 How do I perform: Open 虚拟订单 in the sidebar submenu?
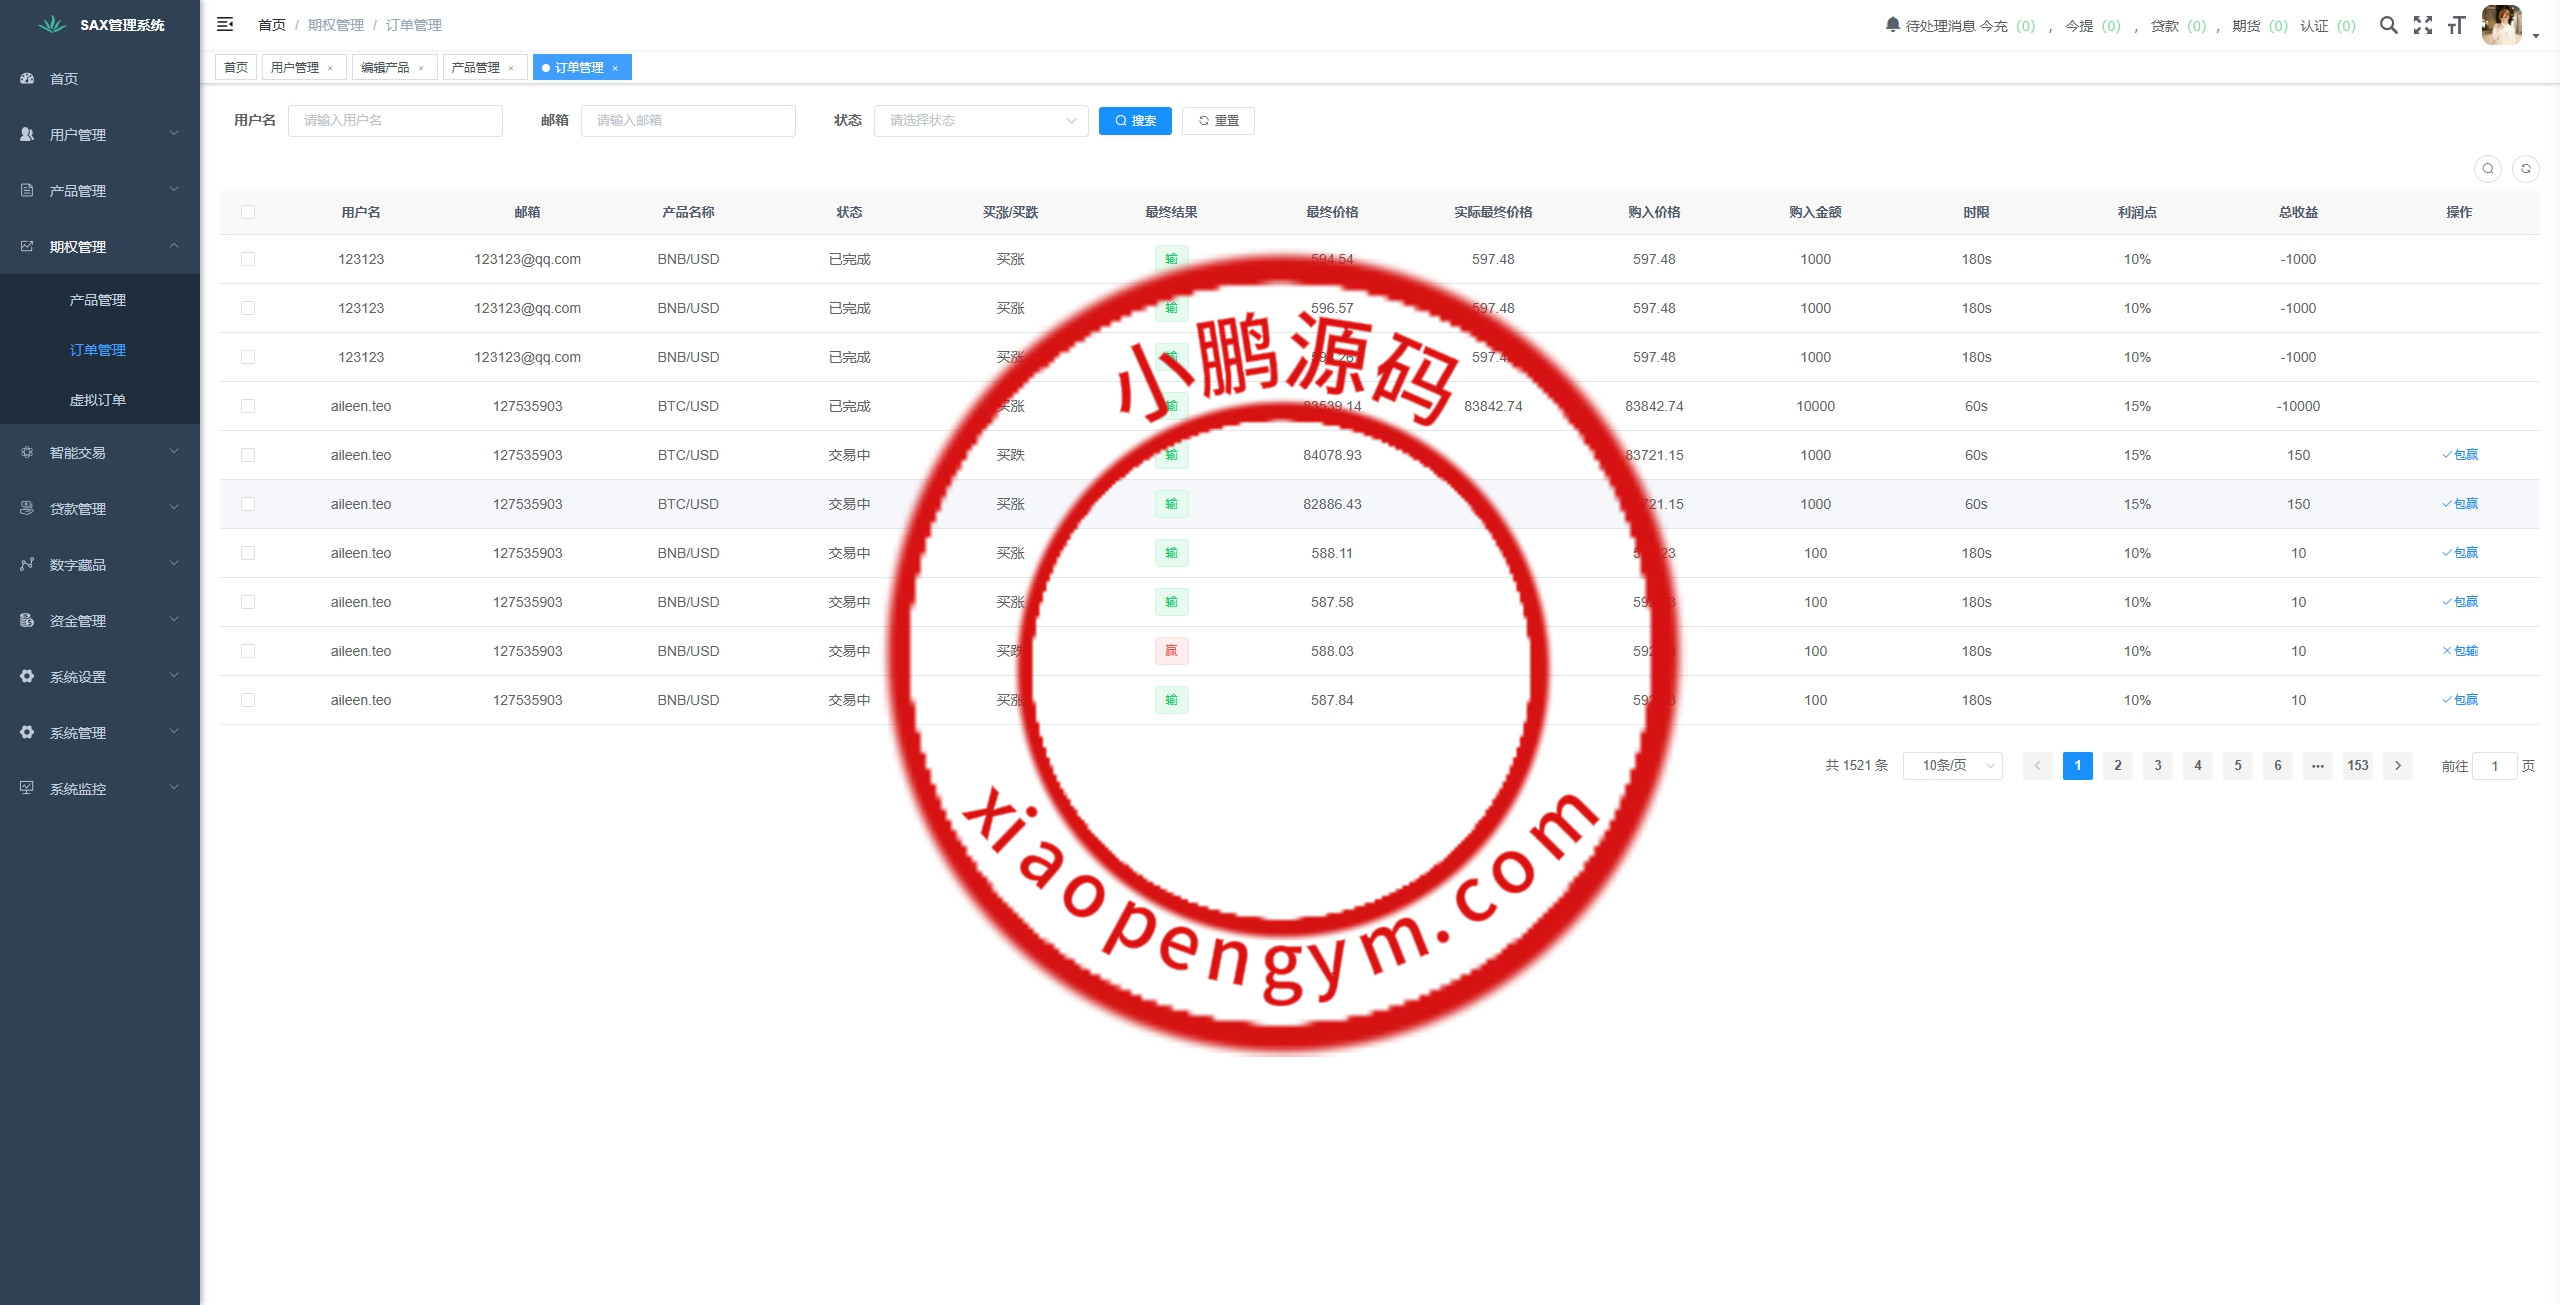coord(97,400)
